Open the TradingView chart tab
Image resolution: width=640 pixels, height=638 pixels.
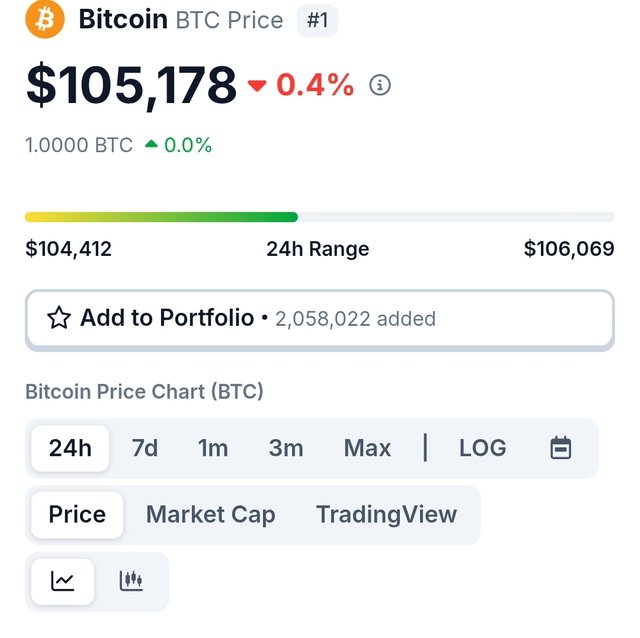click(386, 515)
